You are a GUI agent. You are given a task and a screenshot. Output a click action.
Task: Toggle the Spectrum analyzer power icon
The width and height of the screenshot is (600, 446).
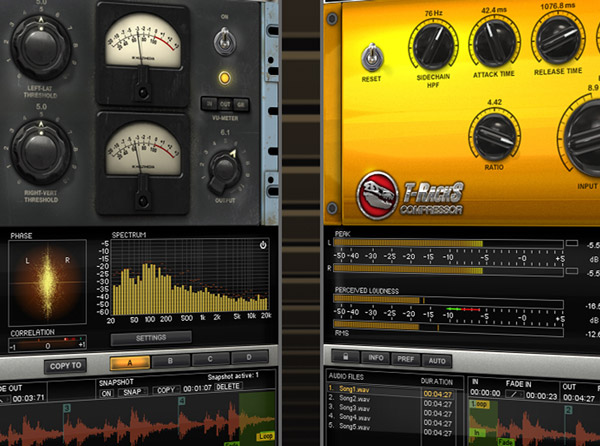tap(263, 245)
